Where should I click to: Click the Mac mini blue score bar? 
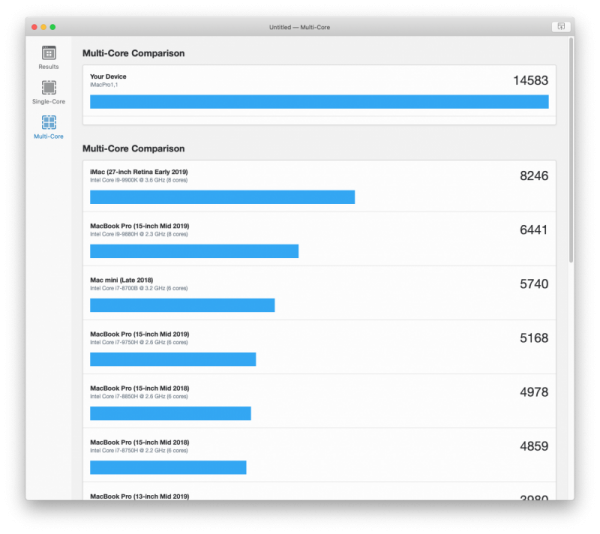pos(183,305)
